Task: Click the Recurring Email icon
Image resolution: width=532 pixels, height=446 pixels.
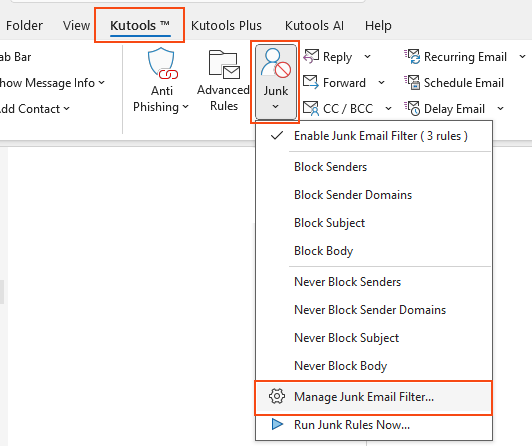Action: click(x=412, y=56)
